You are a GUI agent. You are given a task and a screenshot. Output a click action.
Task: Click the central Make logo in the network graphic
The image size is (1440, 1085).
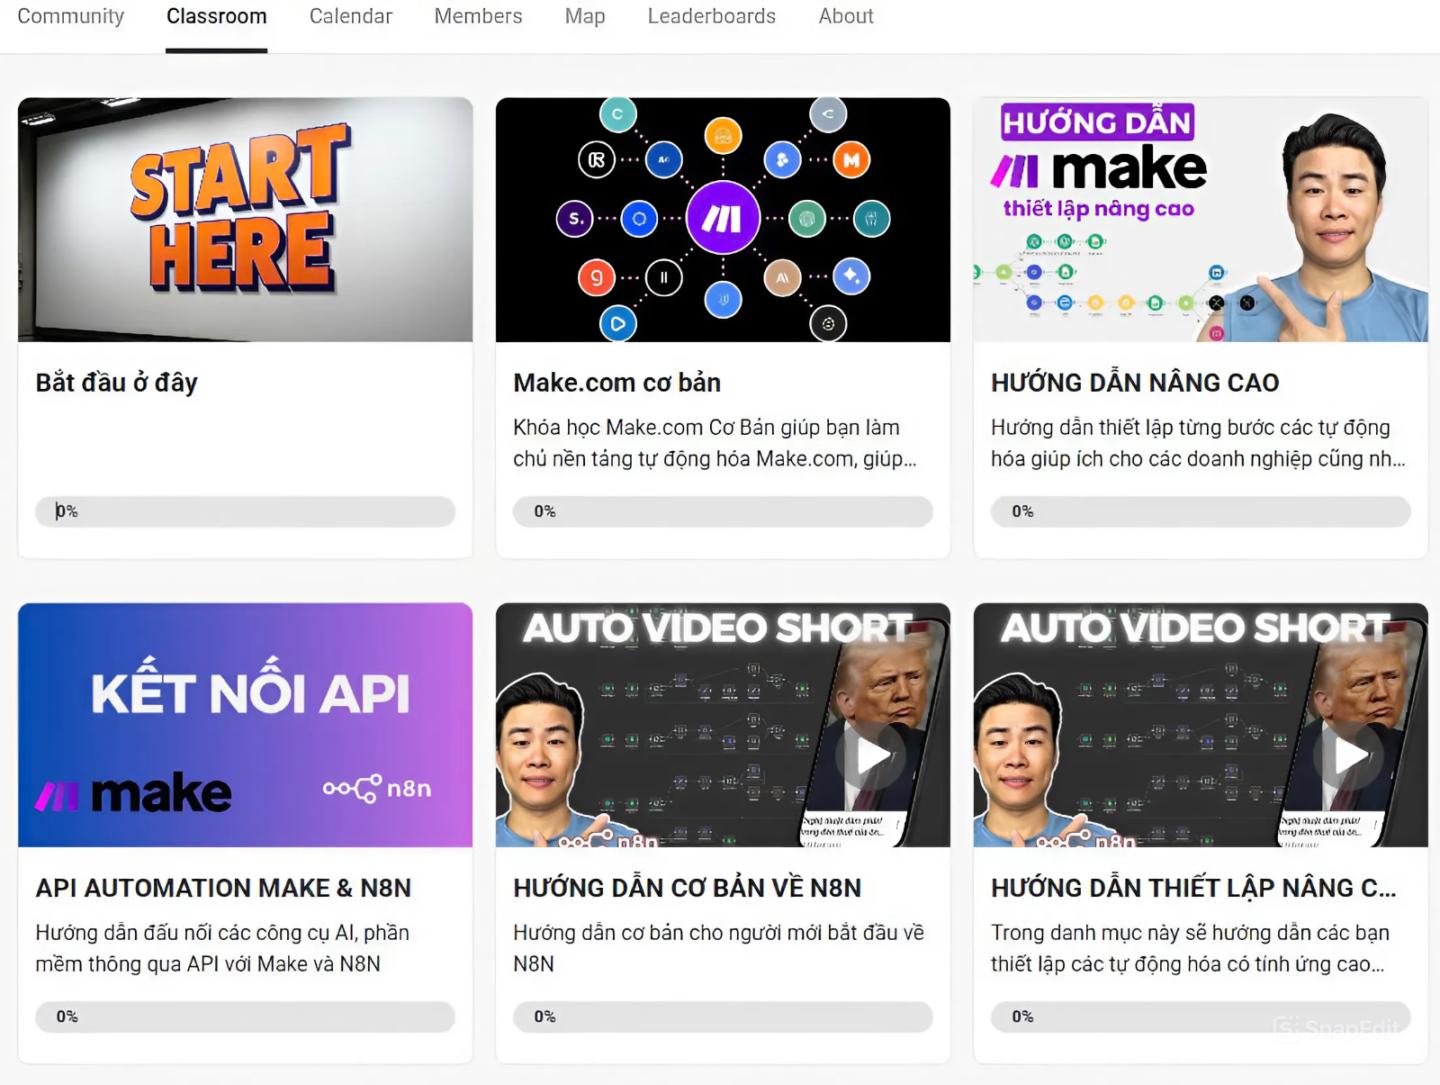pyautogui.click(x=722, y=219)
